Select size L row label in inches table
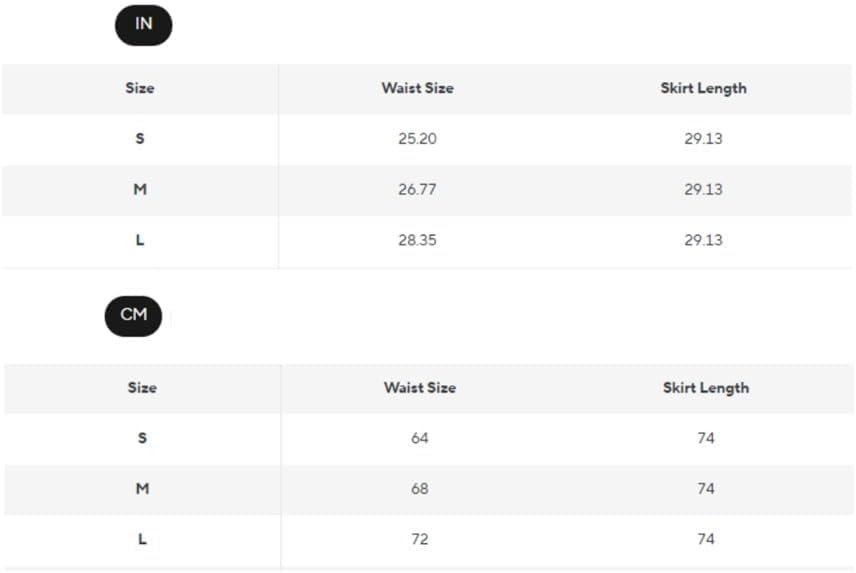This screenshot has height=573, width=856. (x=140, y=240)
